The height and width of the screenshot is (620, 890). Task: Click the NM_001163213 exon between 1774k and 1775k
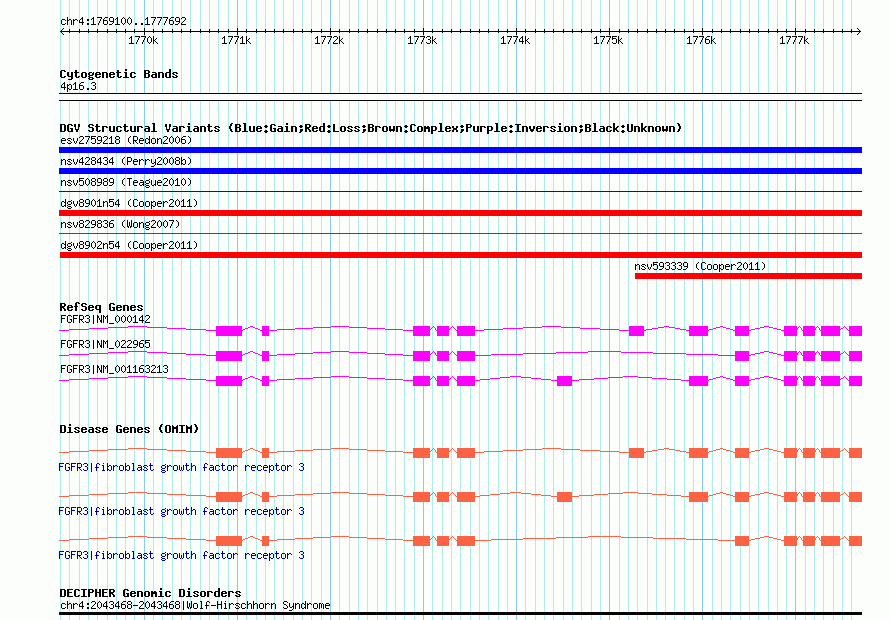[564, 381]
